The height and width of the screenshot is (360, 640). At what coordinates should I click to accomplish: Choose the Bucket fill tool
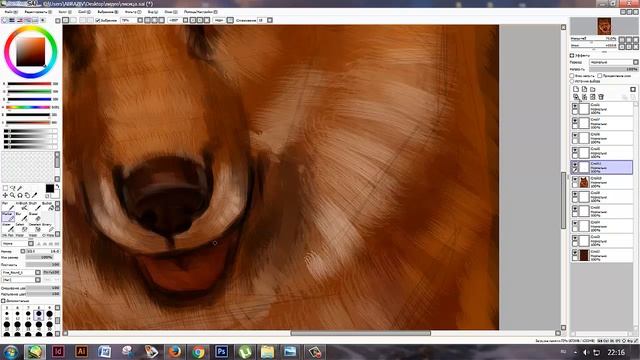(48, 207)
